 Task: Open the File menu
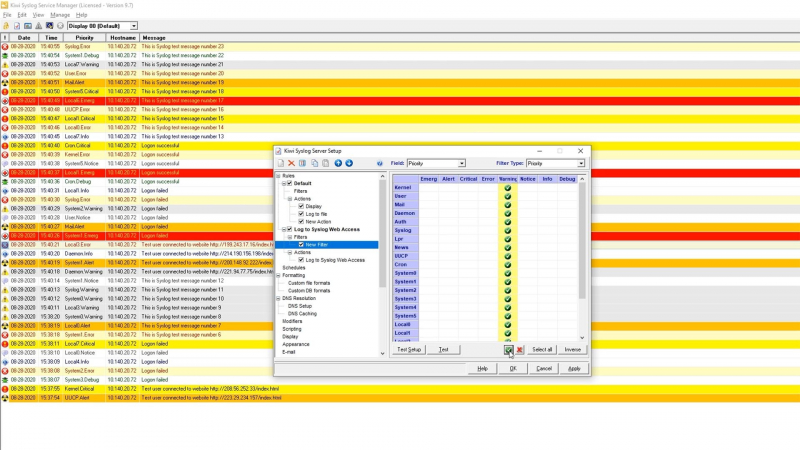click(x=7, y=15)
